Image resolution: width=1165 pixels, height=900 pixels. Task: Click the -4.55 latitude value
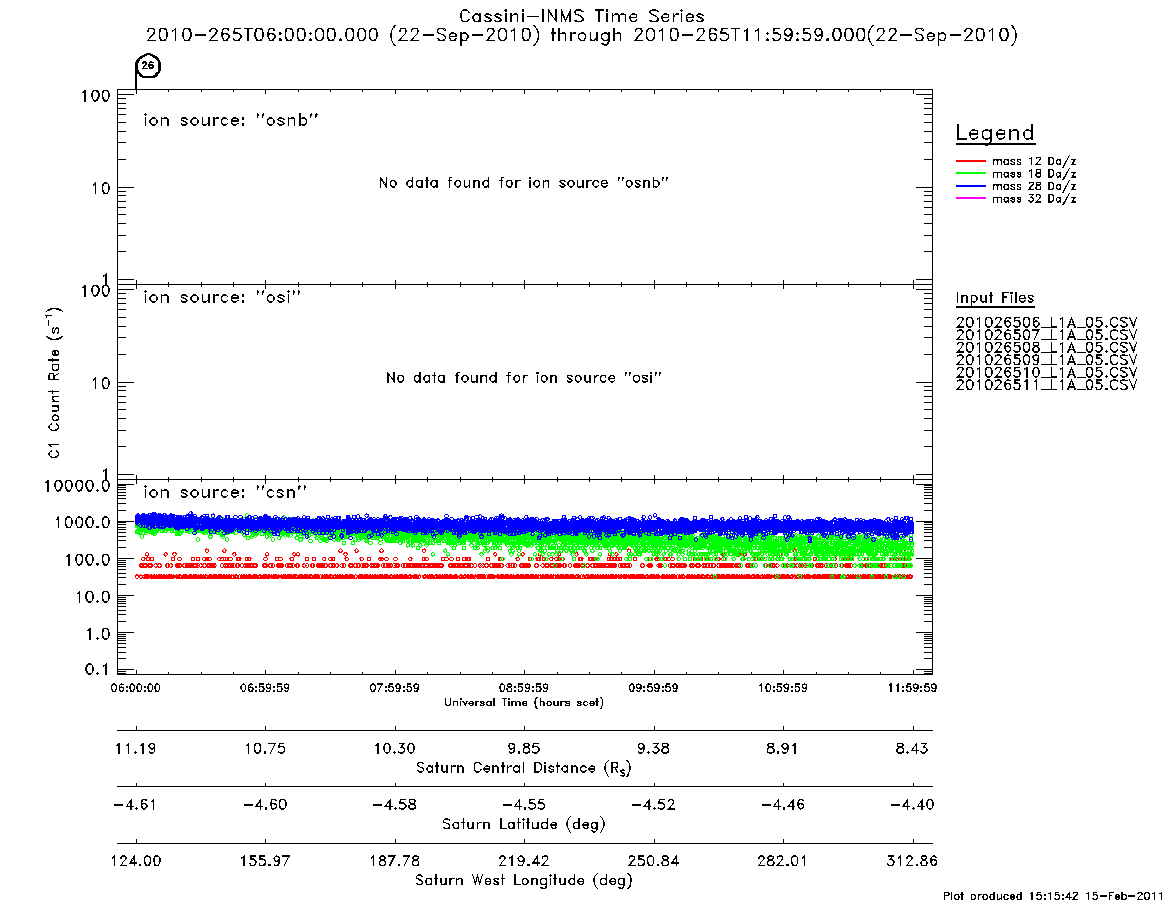pyautogui.click(x=524, y=805)
